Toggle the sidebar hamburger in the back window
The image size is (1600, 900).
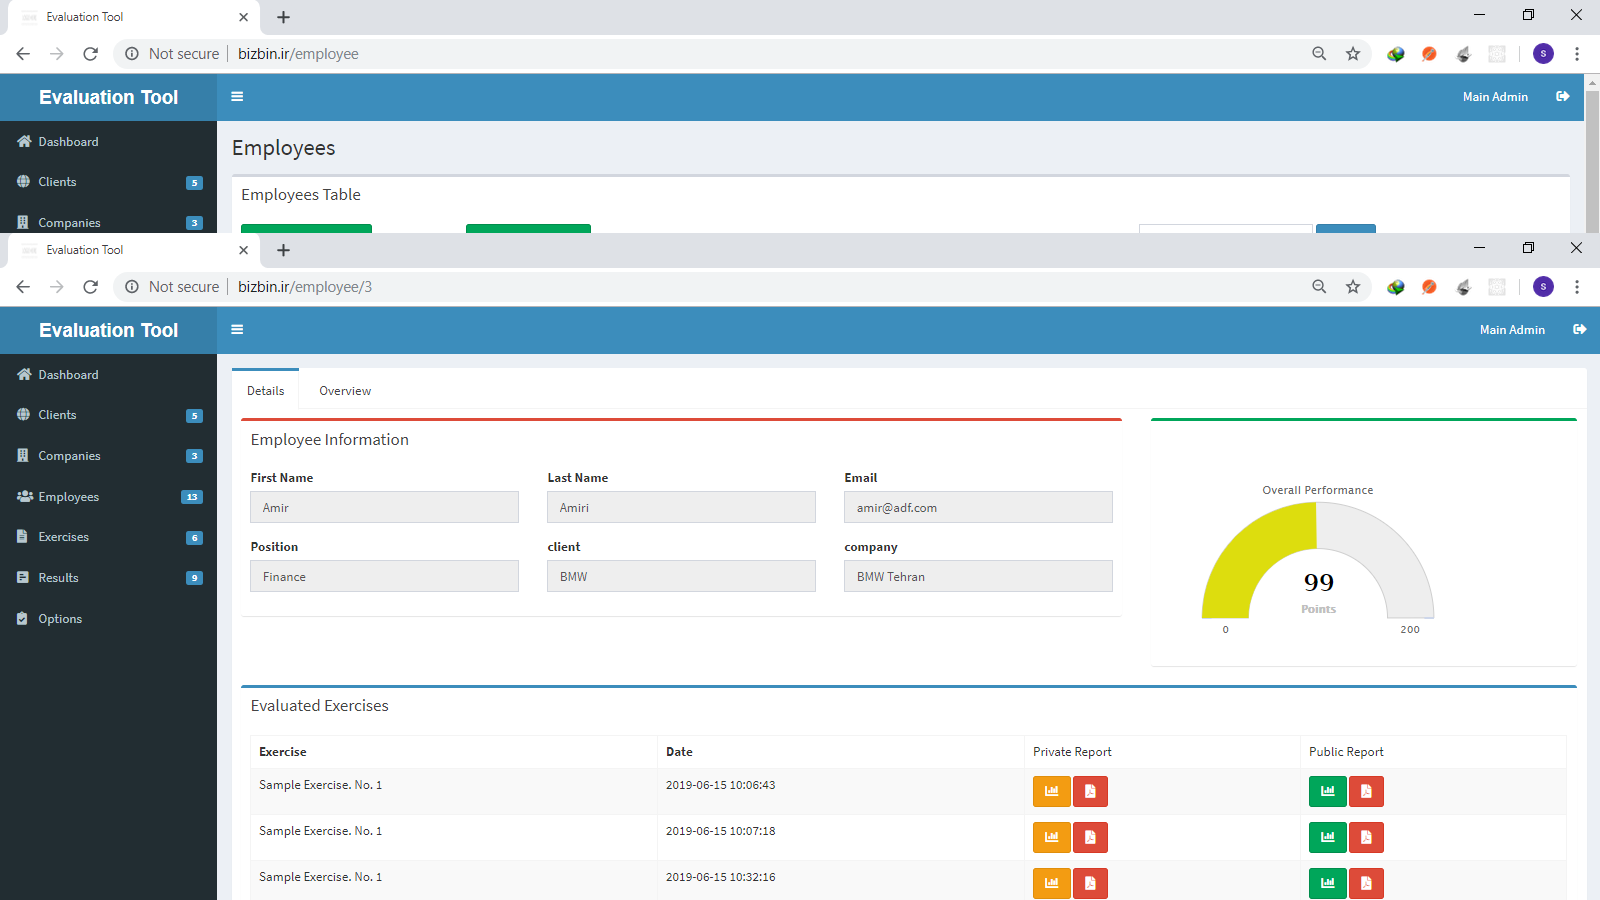point(237,97)
